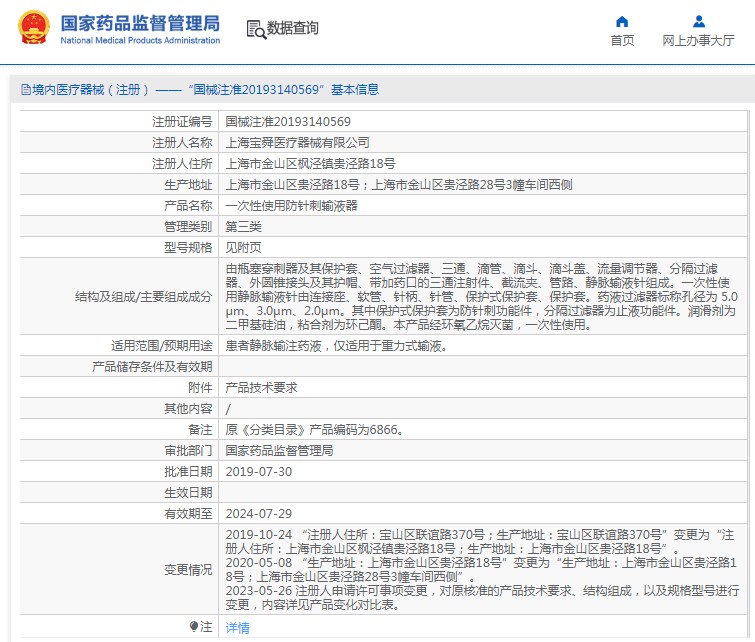Click the lightbulb icon beside 注
Viewport: 755px width, 642px height.
(194, 627)
